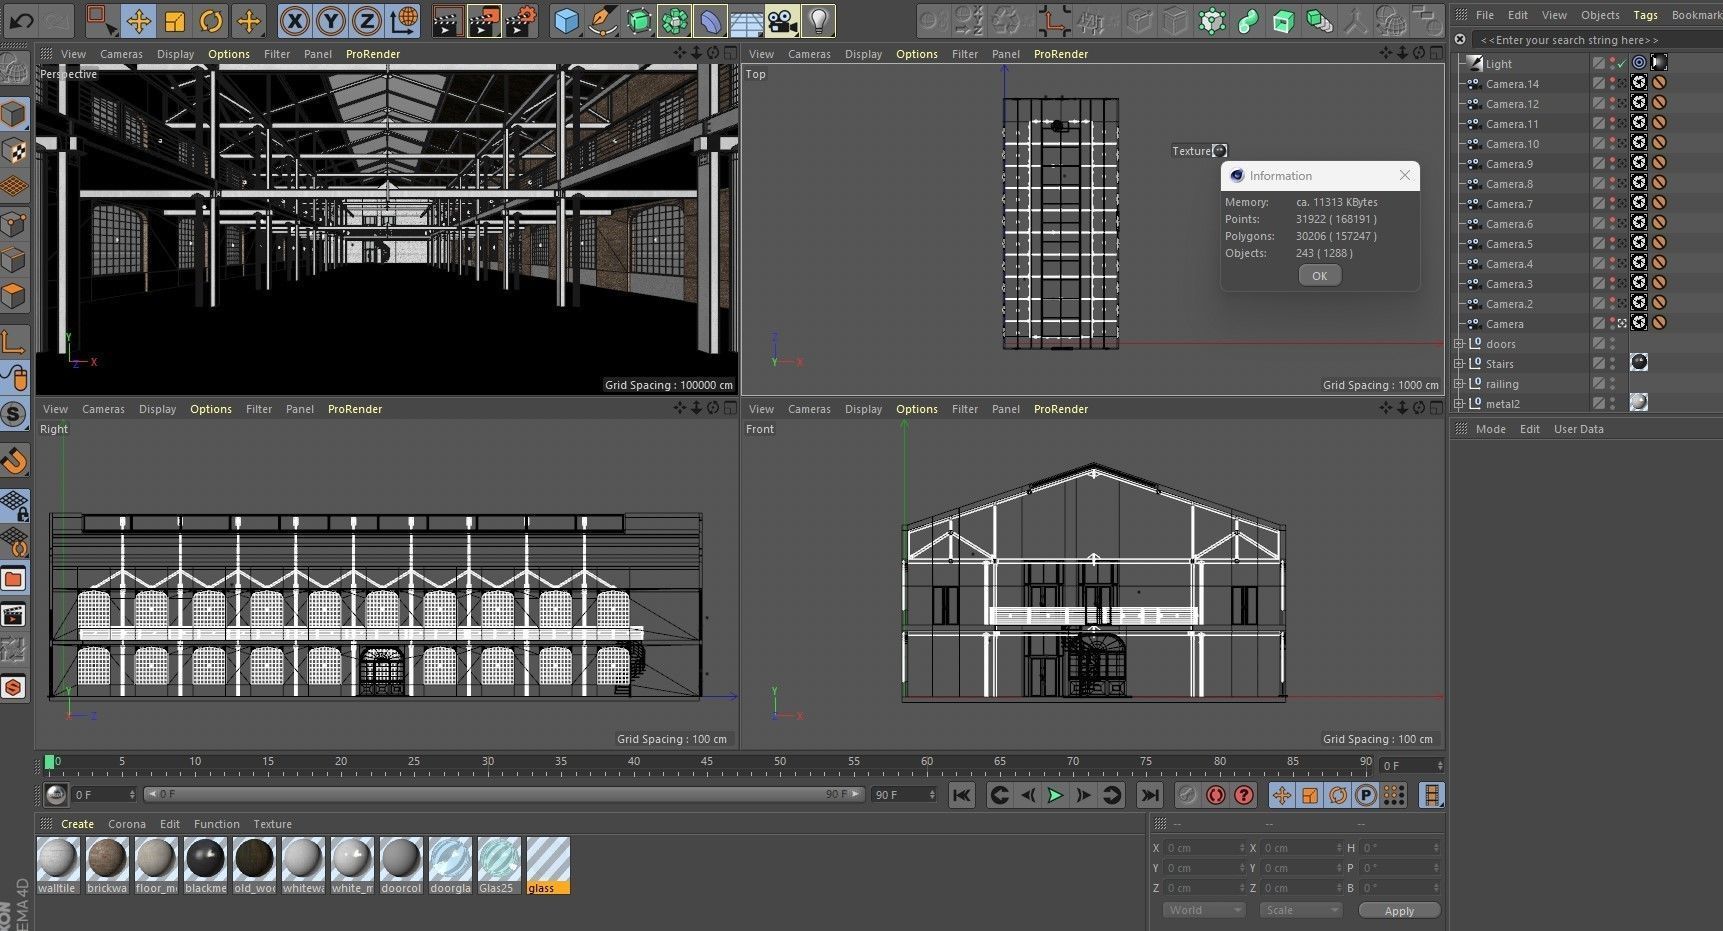Open the Tags menu in Object Manager

pyautogui.click(x=1645, y=15)
